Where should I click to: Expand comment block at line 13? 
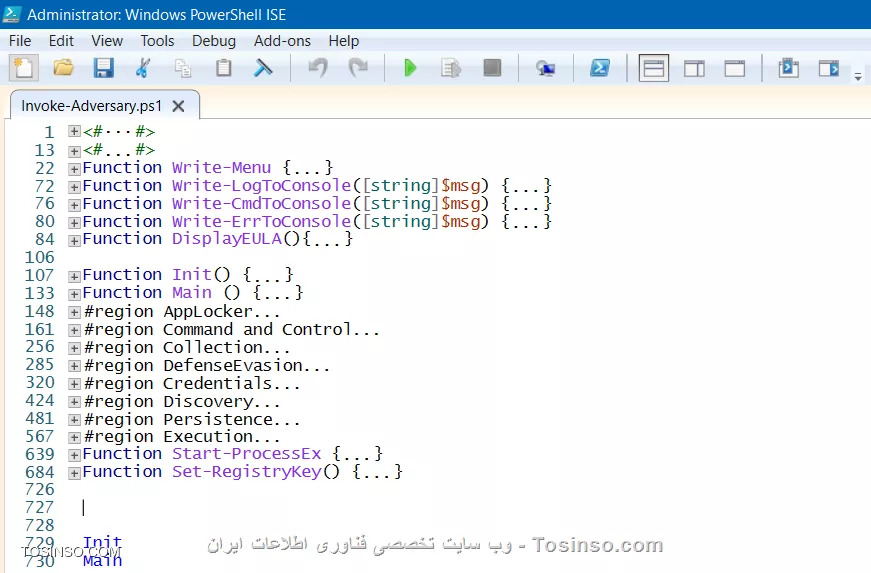[74, 150]
